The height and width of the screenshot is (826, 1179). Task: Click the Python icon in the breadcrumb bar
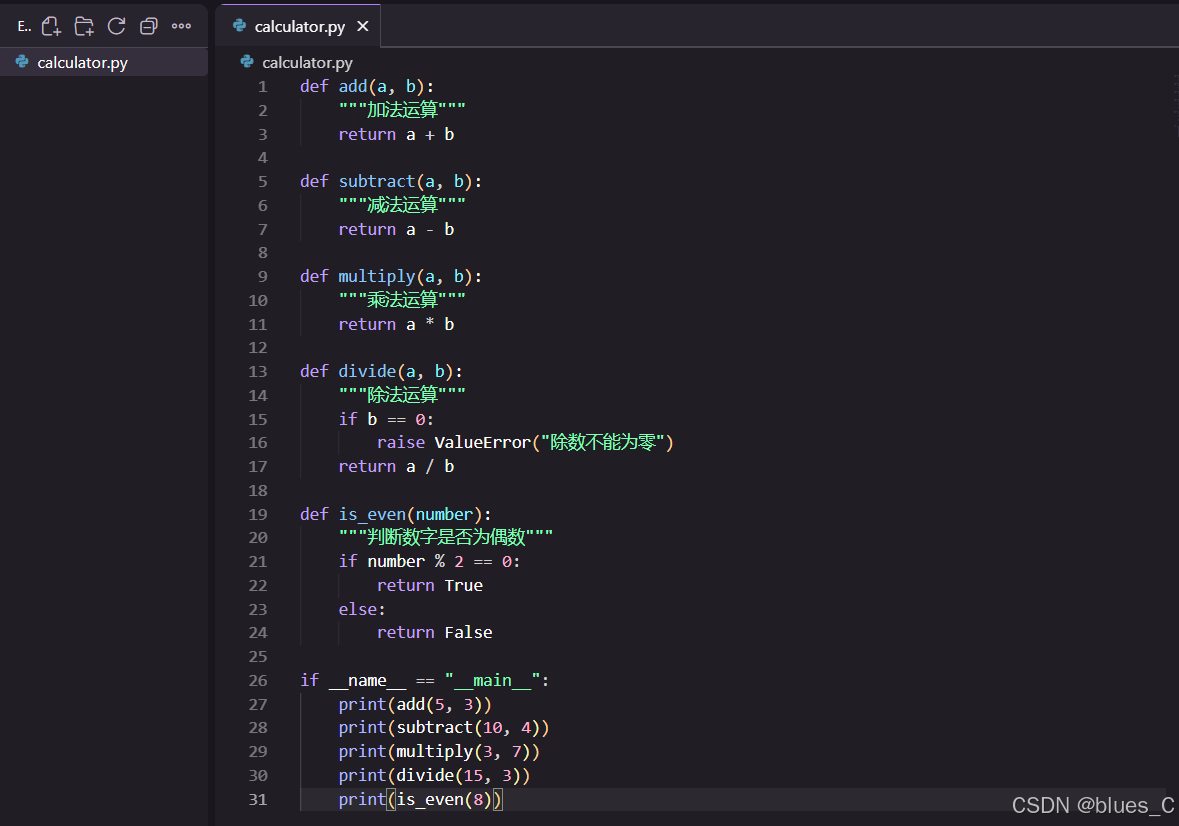pyautogui.click(x=246, y=62)
